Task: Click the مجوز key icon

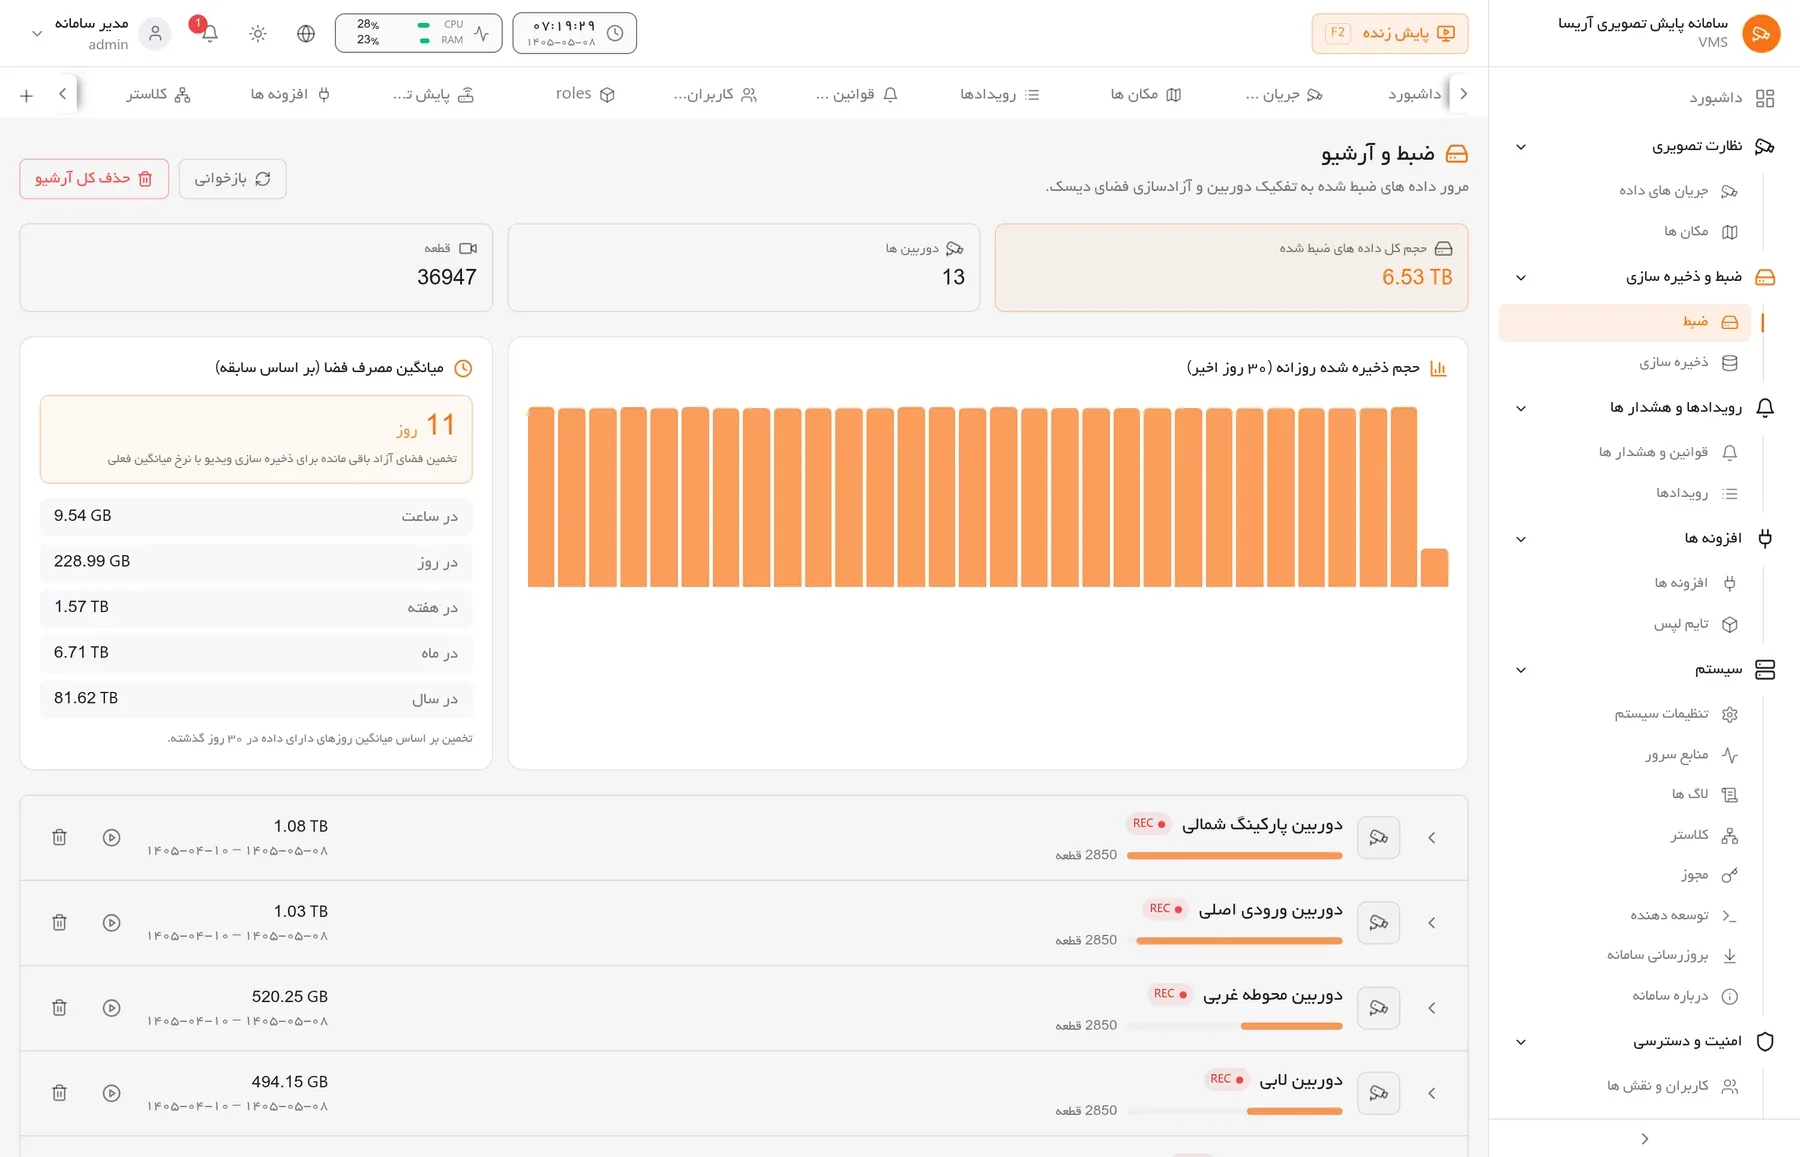Action: click(1730, 876)
